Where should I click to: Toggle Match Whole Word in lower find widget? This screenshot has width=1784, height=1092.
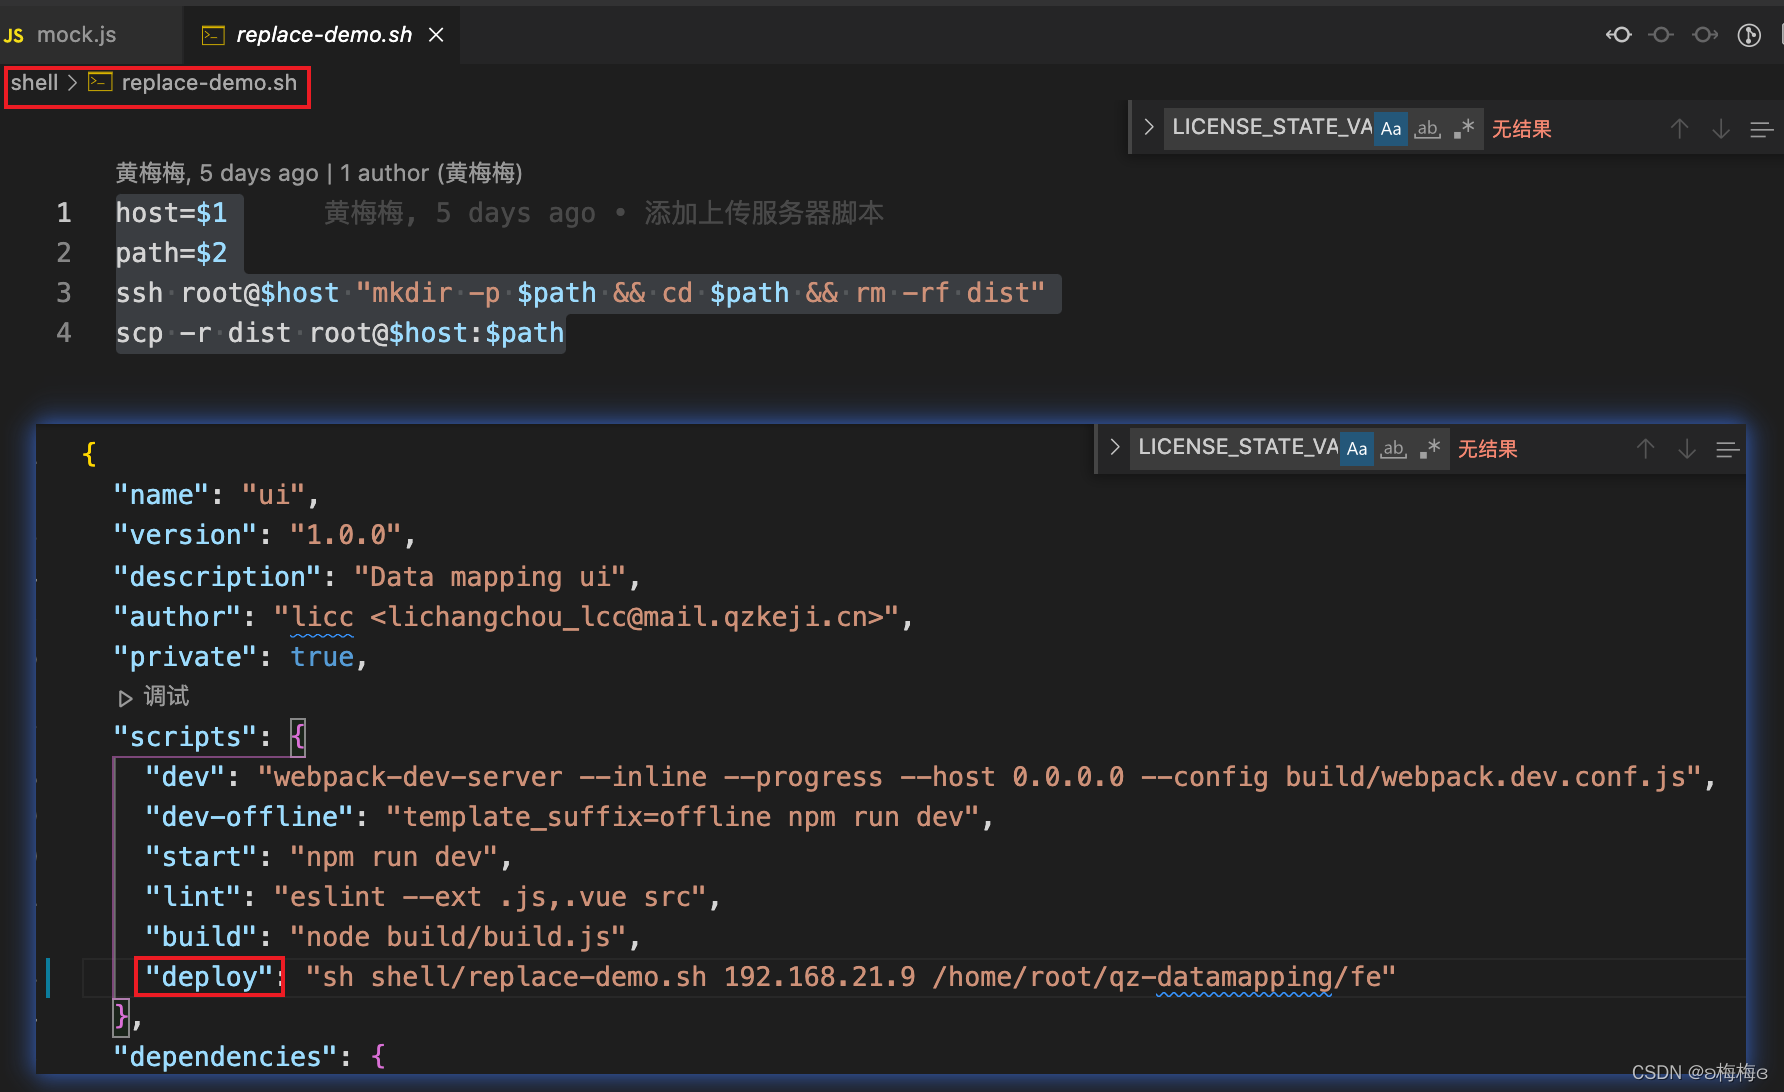click(1394, 448)
